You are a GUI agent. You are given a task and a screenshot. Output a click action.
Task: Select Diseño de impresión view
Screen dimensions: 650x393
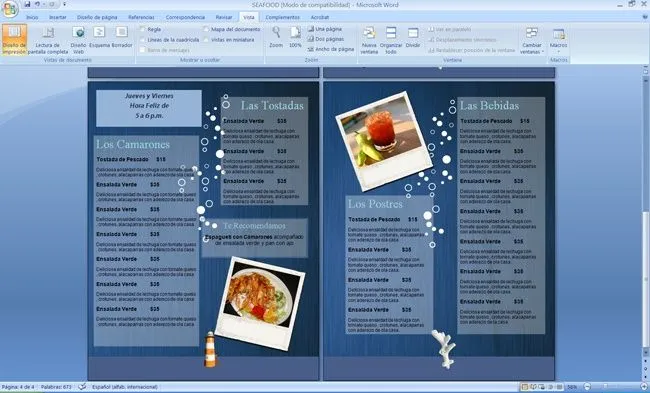point(14,39)
